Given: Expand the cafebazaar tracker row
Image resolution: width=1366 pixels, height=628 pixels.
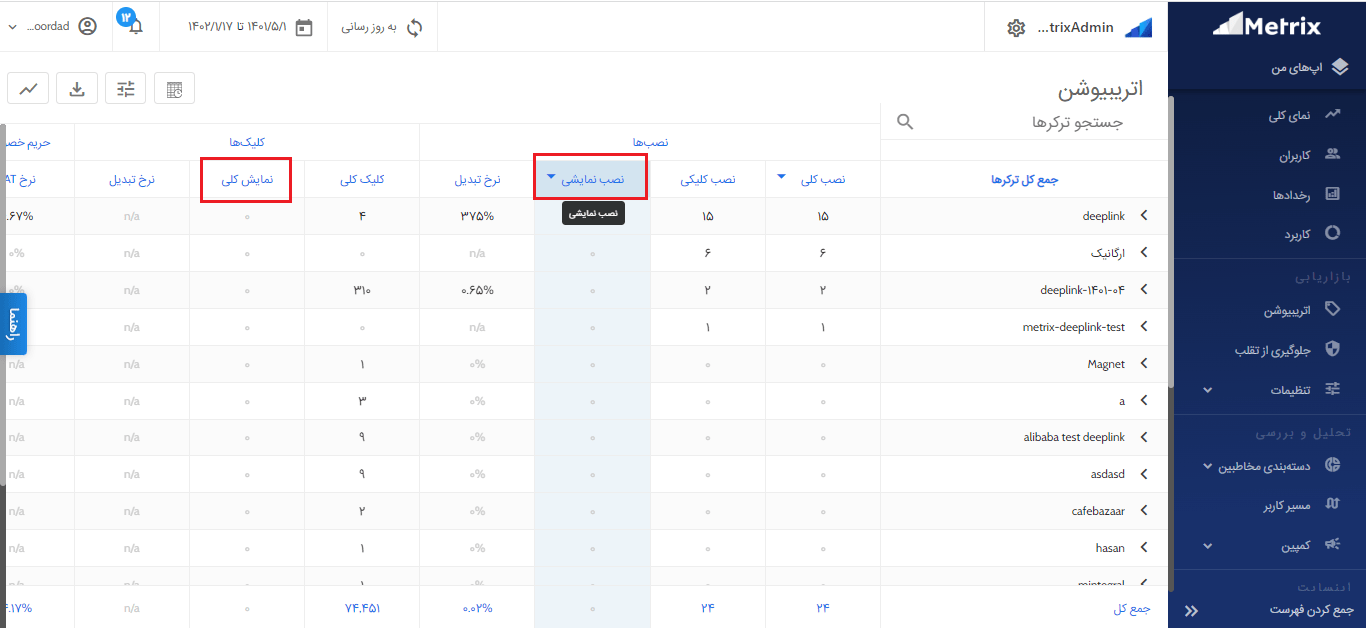Looking at the screenshot, I should click(1144, 511).
